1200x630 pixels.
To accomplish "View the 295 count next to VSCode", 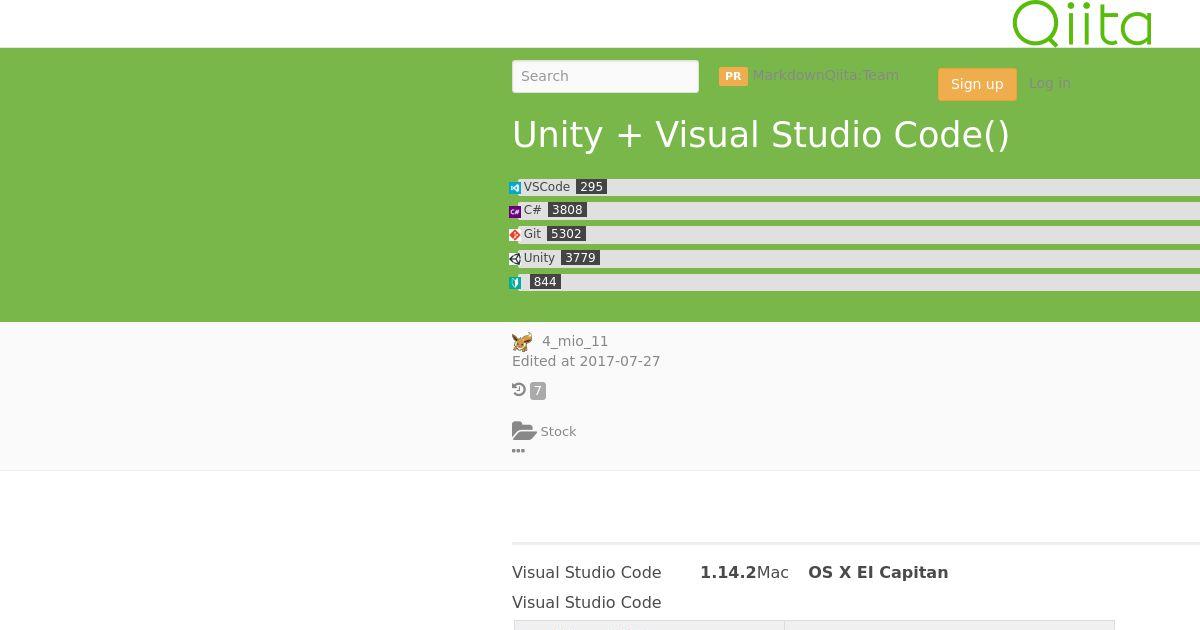I will click(591, 187).
